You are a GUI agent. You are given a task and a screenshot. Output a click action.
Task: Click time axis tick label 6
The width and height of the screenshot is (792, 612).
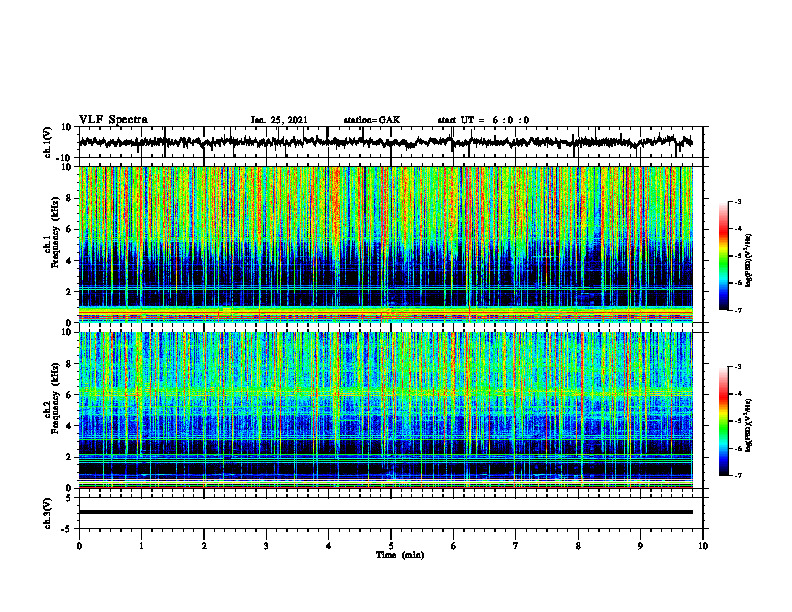454,546
